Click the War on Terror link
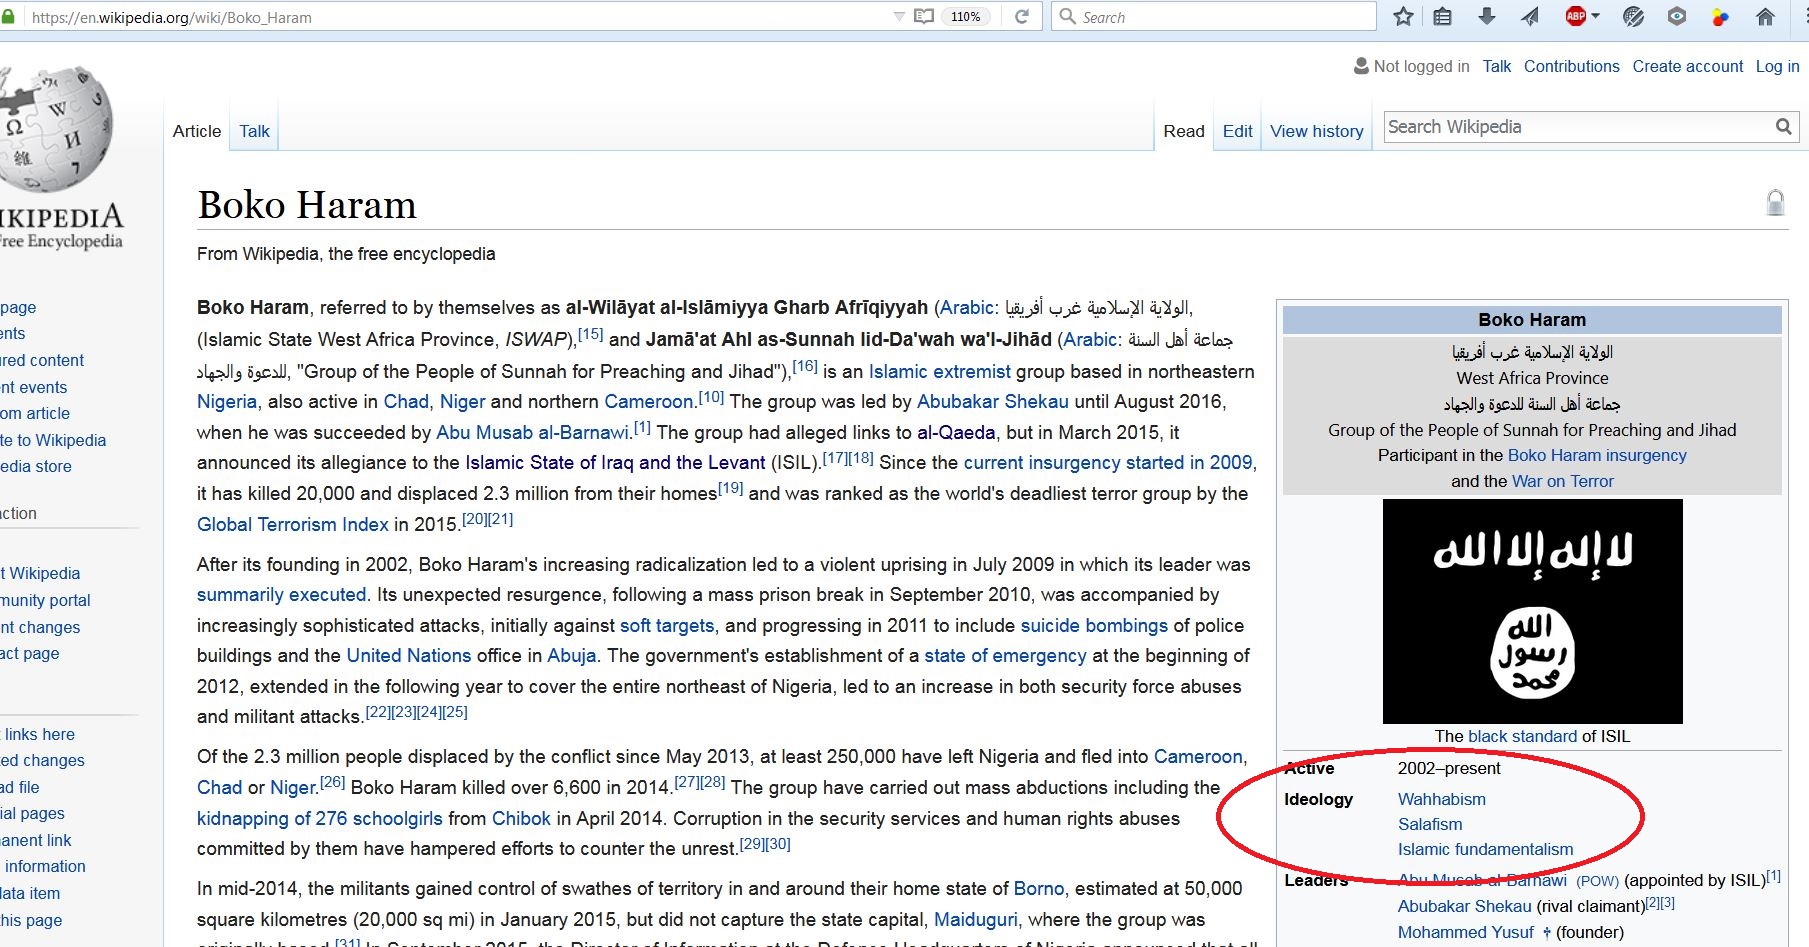The width and height of the screenshot is (1809, 947). (x=1563, y=481)
